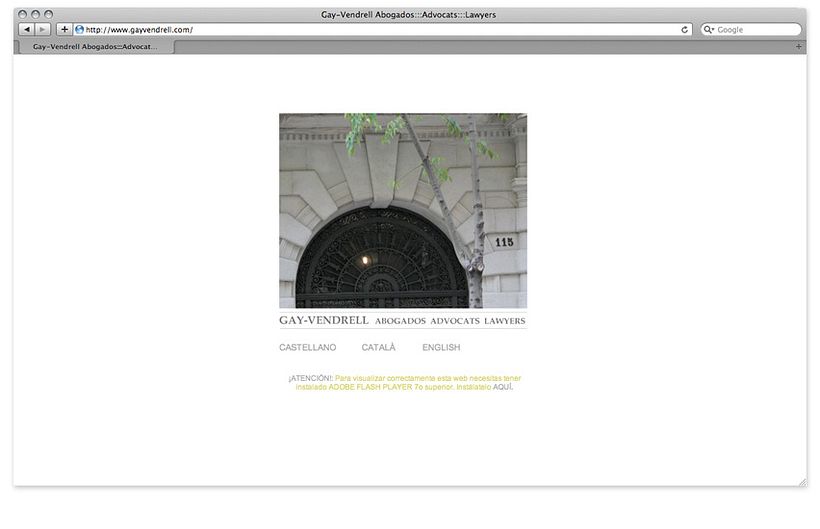This screenshot has width=820, height=529.
Task: Open the Google search magnifier dropdown
Action: point(709,30)
